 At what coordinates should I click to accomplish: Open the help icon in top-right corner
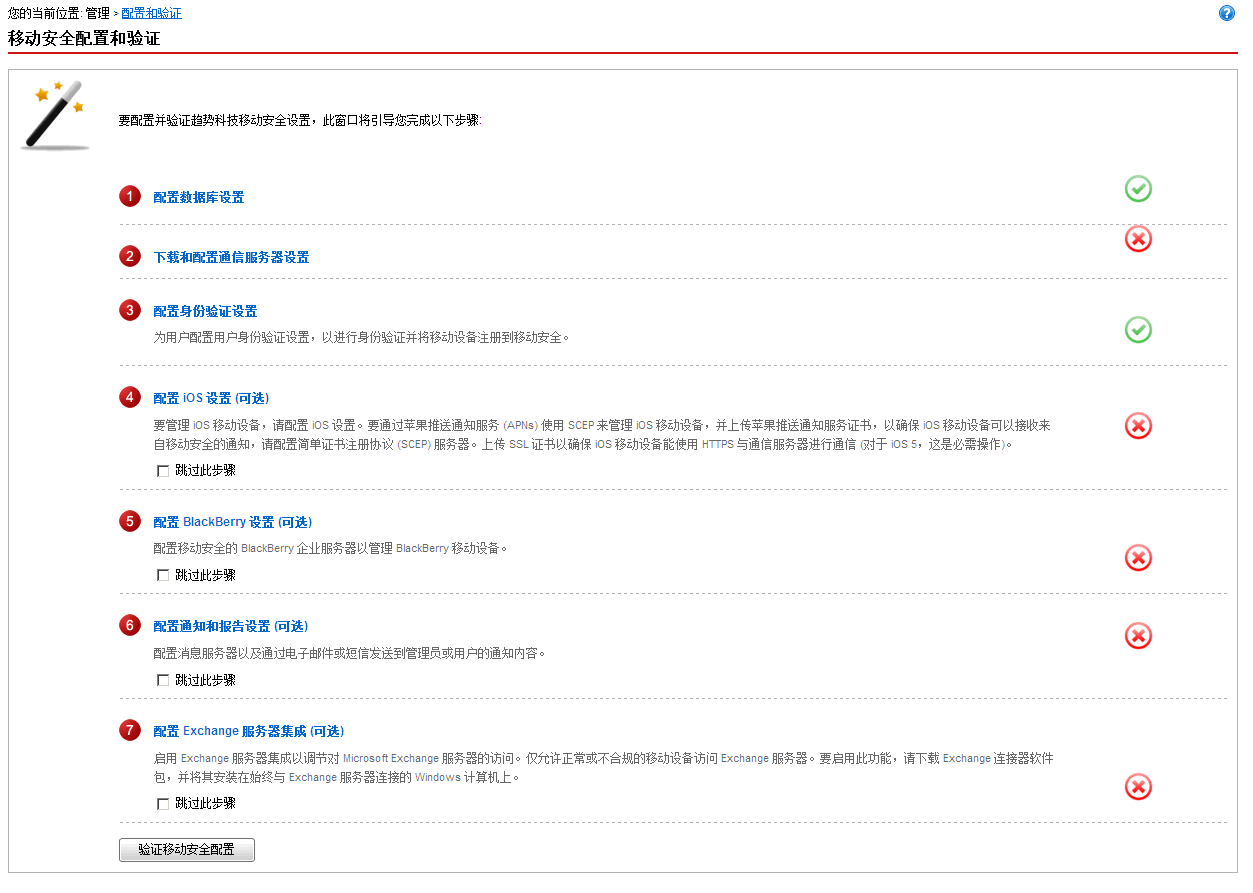pyautogui.click(x=1226, y=14)
